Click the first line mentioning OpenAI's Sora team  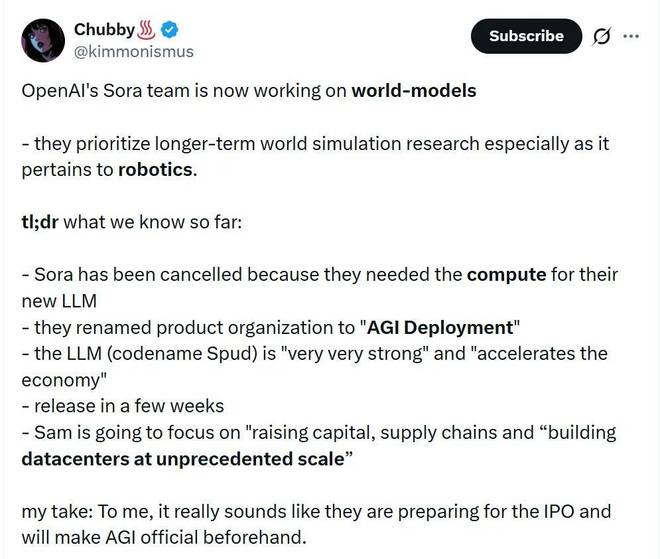point(185,91)
